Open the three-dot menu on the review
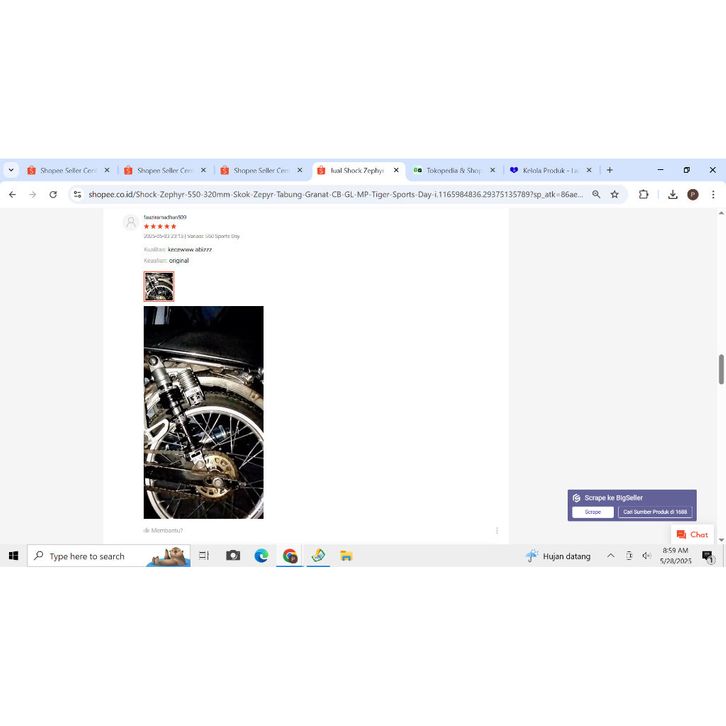This screenshot has height=726, width=726. 497,530
